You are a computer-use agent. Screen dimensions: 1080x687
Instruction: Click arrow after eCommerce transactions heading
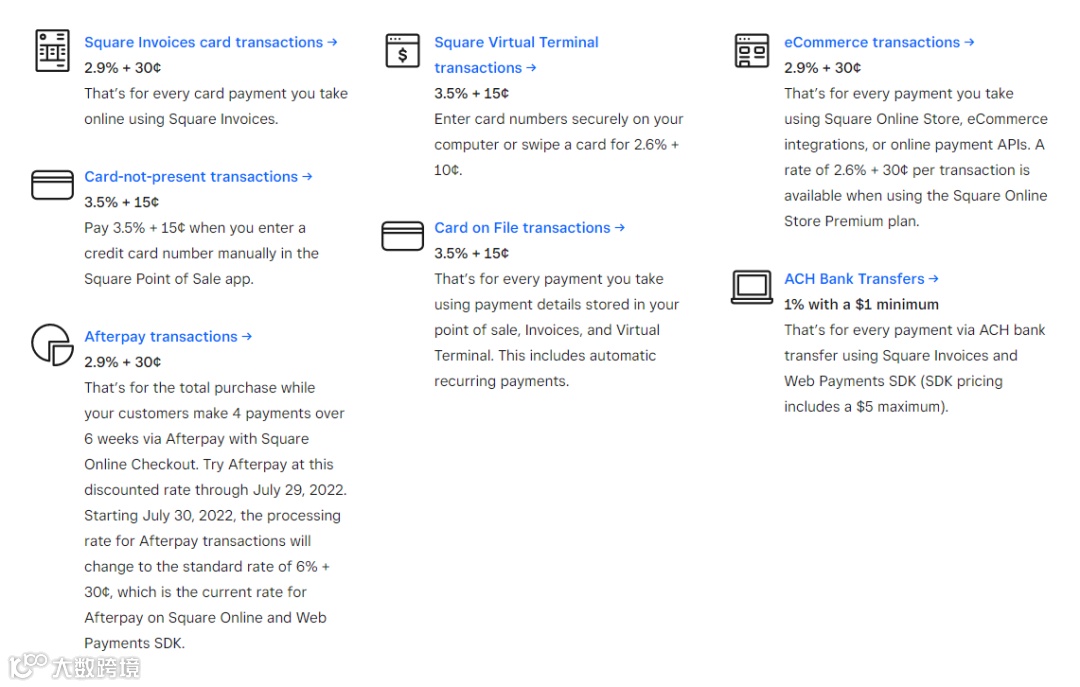pyautogui.click(x=969, y=42)
